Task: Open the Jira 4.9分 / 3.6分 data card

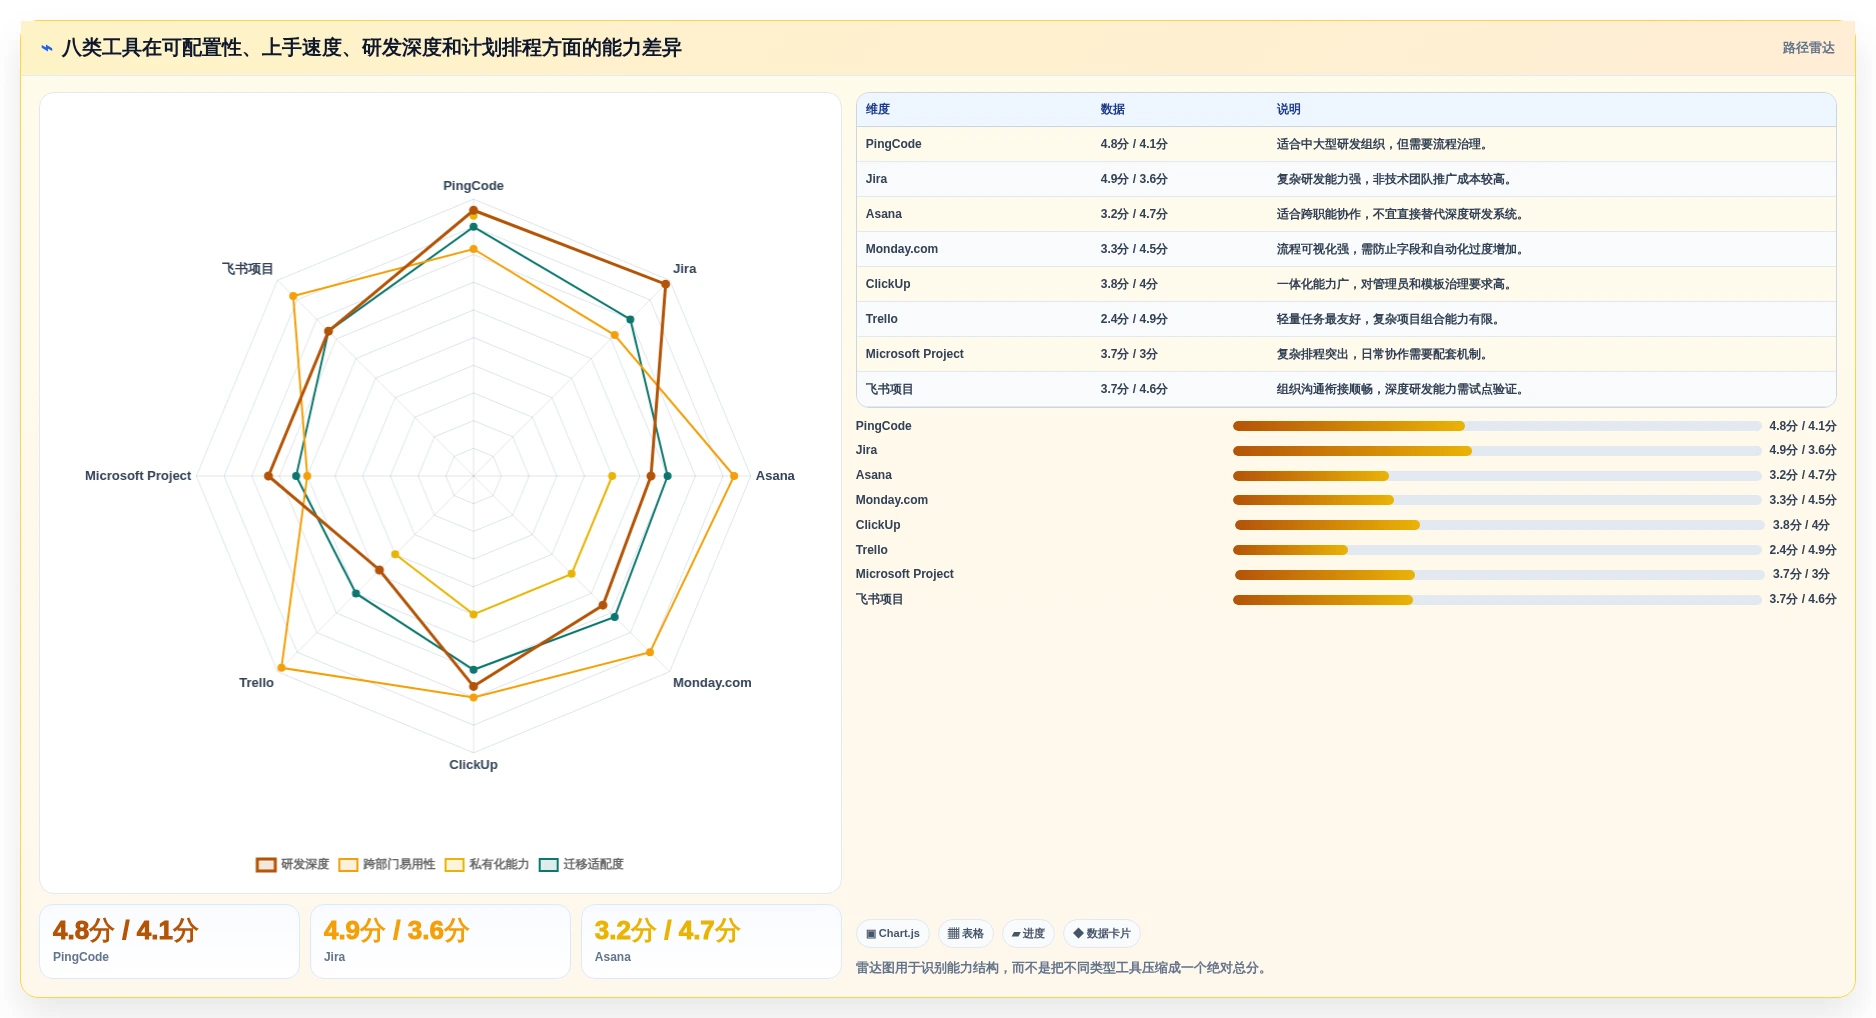Action: pos(440,942)
